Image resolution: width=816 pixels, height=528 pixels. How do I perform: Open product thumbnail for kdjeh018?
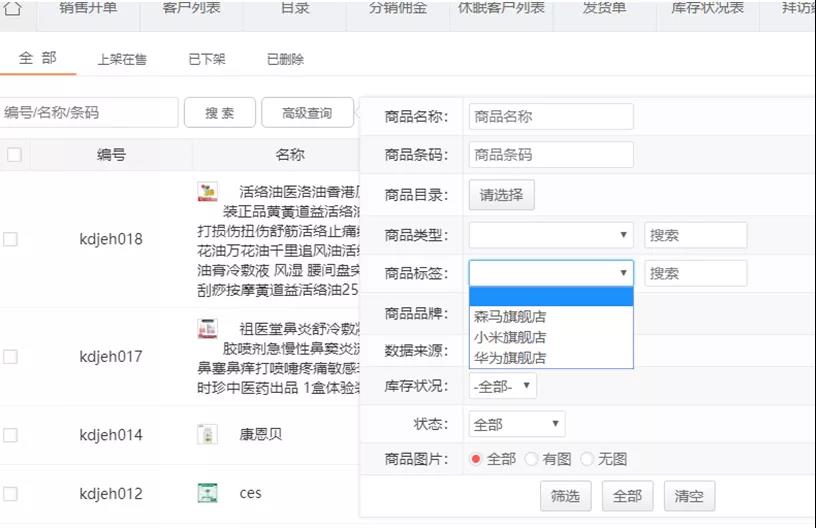(x=208, y=192)
